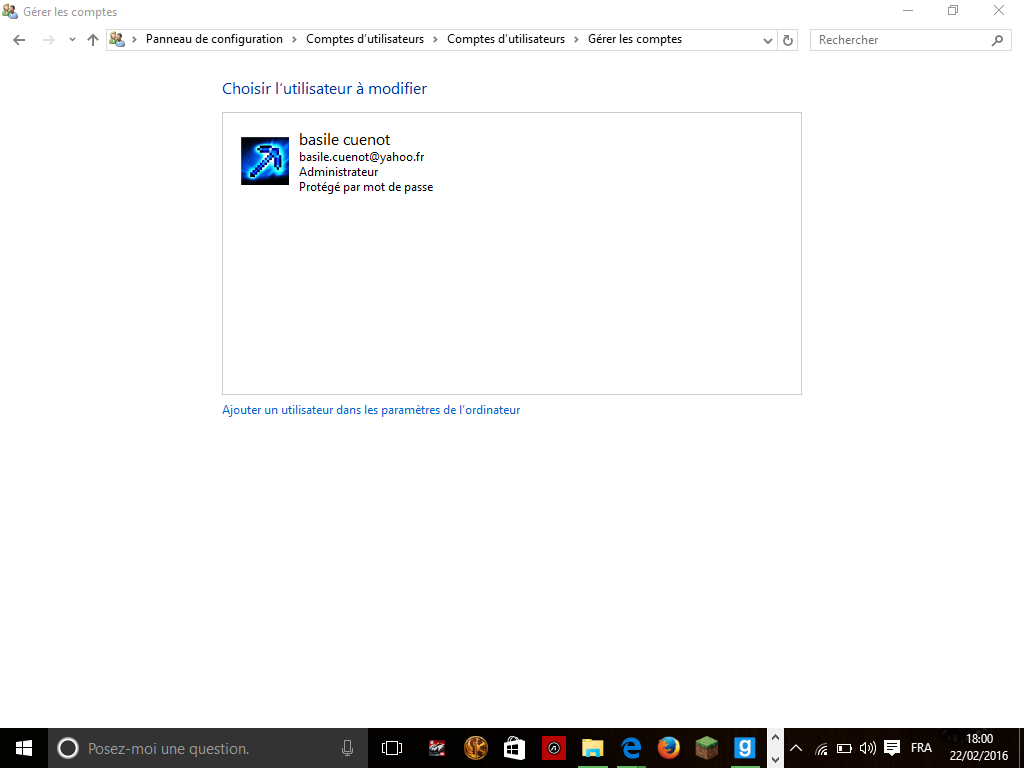Viewport: 1024px width, 768px height.
Task: Click basile.cuenot@yahoo.fr email text
Action: tap(362, 157)
